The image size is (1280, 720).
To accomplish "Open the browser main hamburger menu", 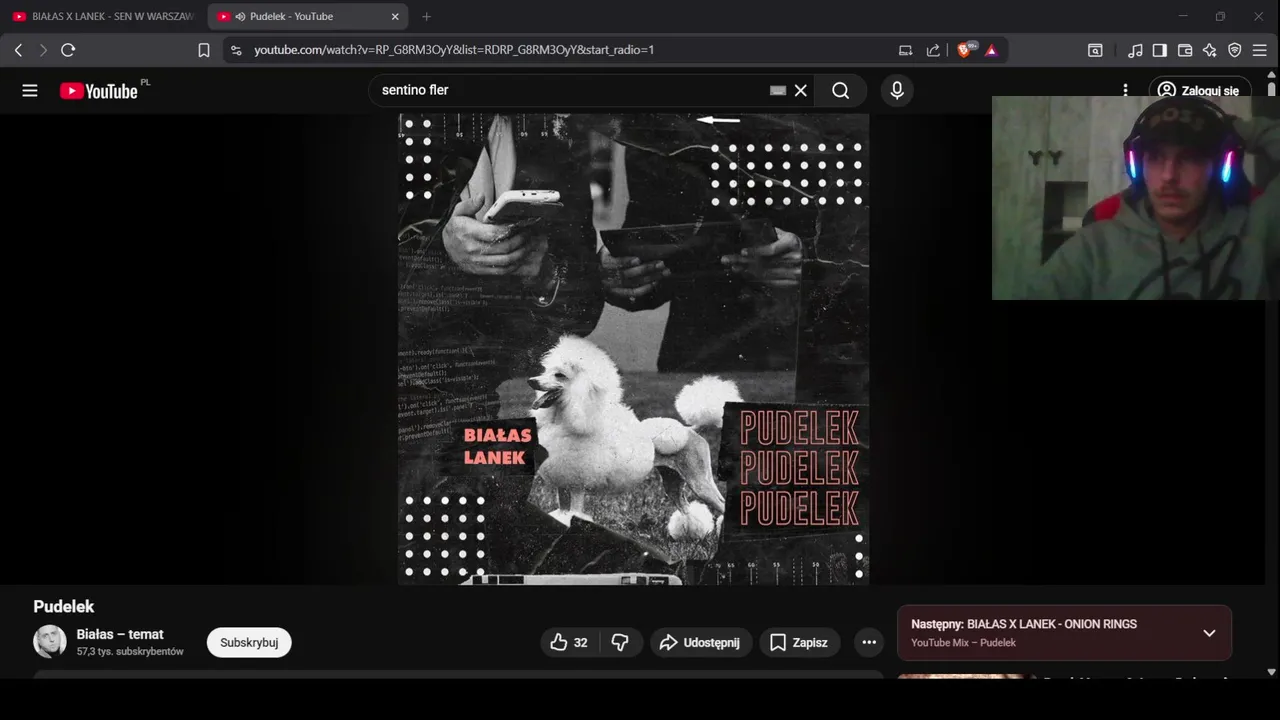I will click(1260, 50).
